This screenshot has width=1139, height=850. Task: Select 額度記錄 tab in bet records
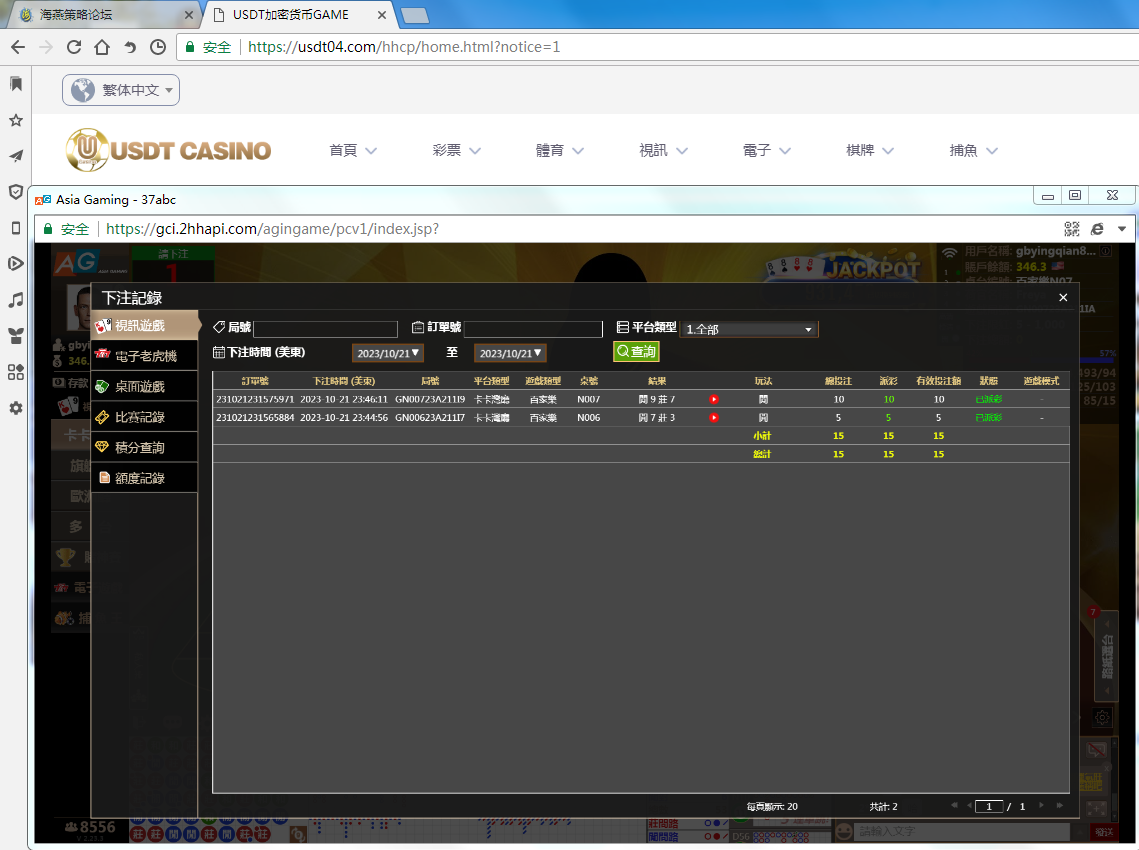(x=145, y=478)
